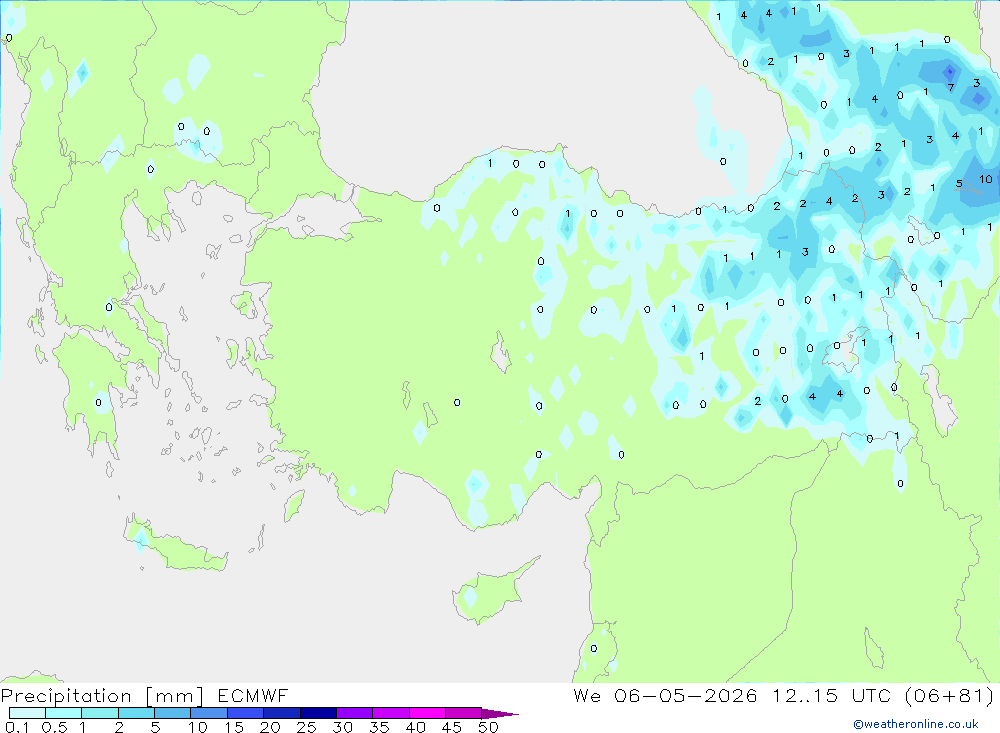Select the 0.1–0.5 mm legend color swatch
Image resolution: width=1000 pixels, height=733 pixels.
[x=27, y=713]
